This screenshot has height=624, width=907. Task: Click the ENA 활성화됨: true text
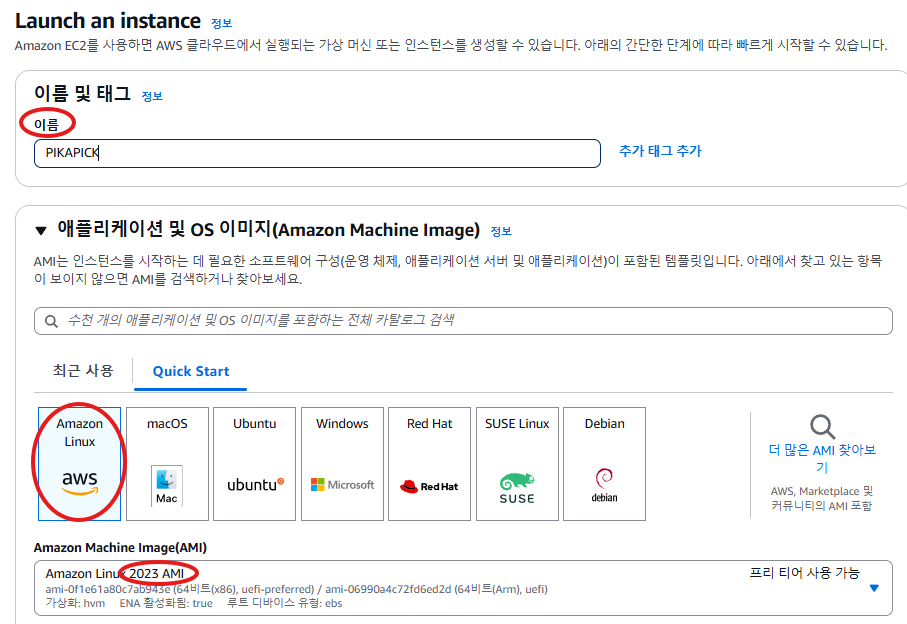[166, 603]
